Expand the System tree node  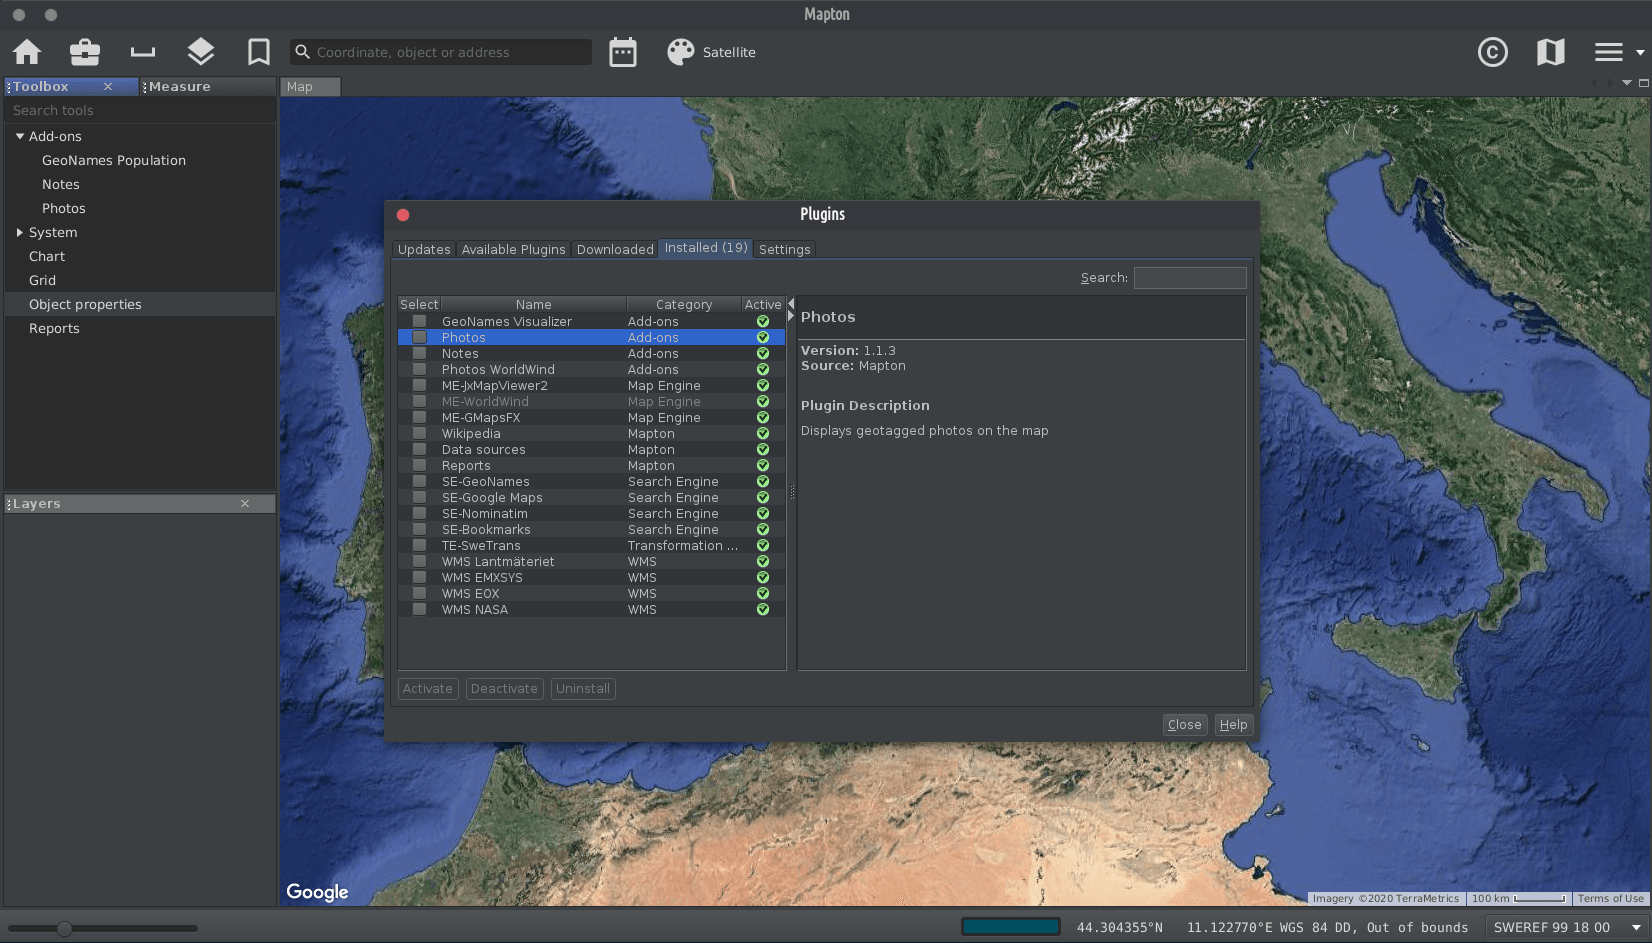(x=20, y=232)
